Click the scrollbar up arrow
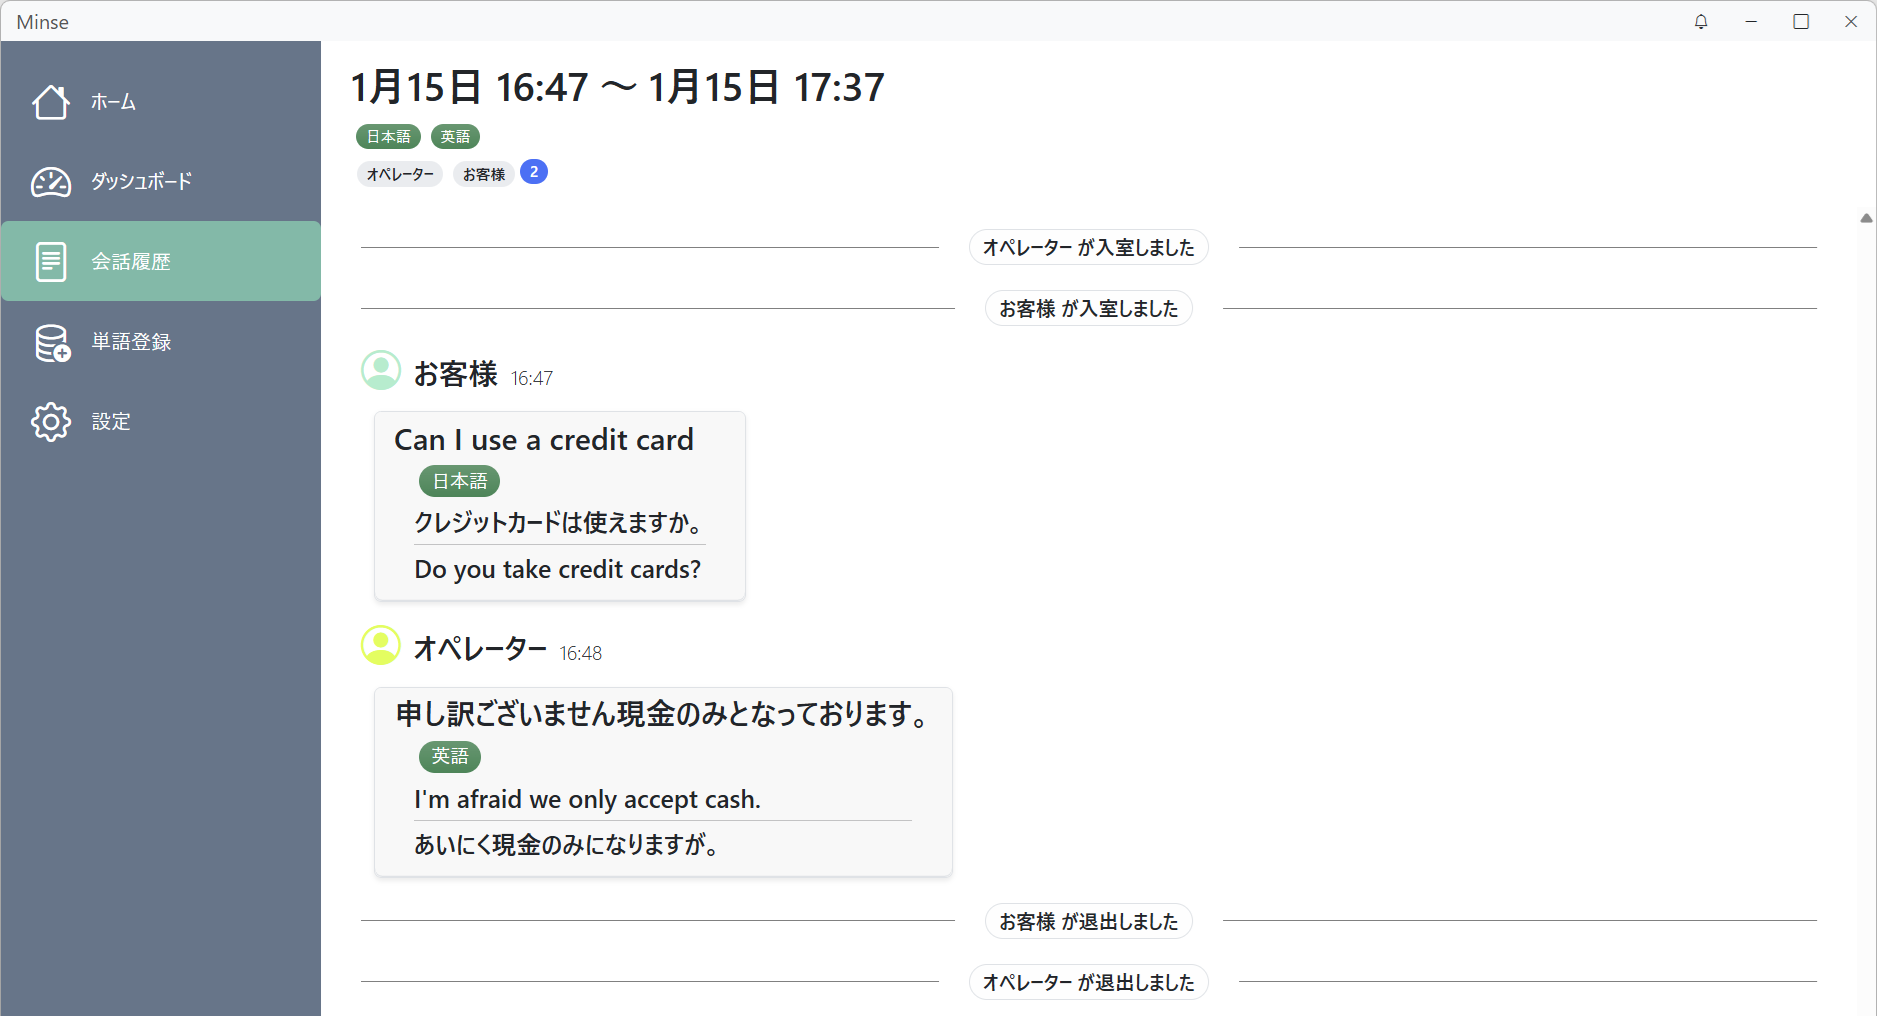1877x1016 pixels. [x=1866, y=218]
